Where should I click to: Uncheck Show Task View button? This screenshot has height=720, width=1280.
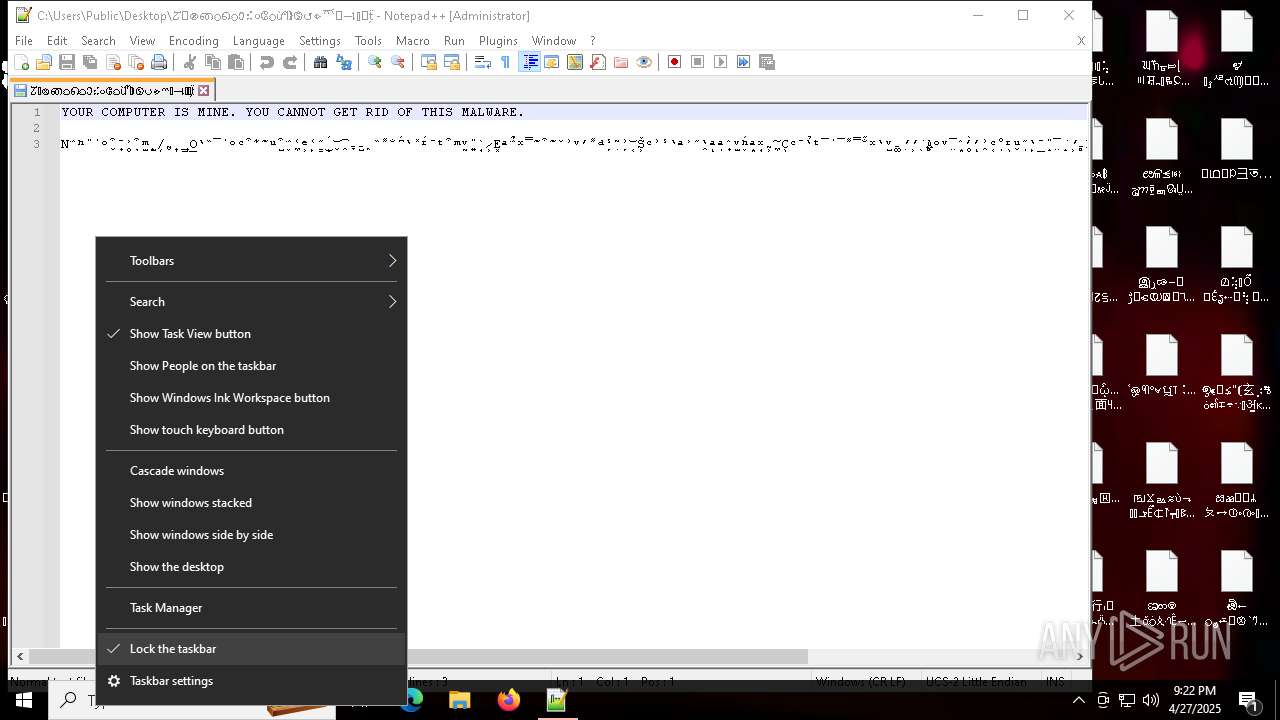(251, 334)
